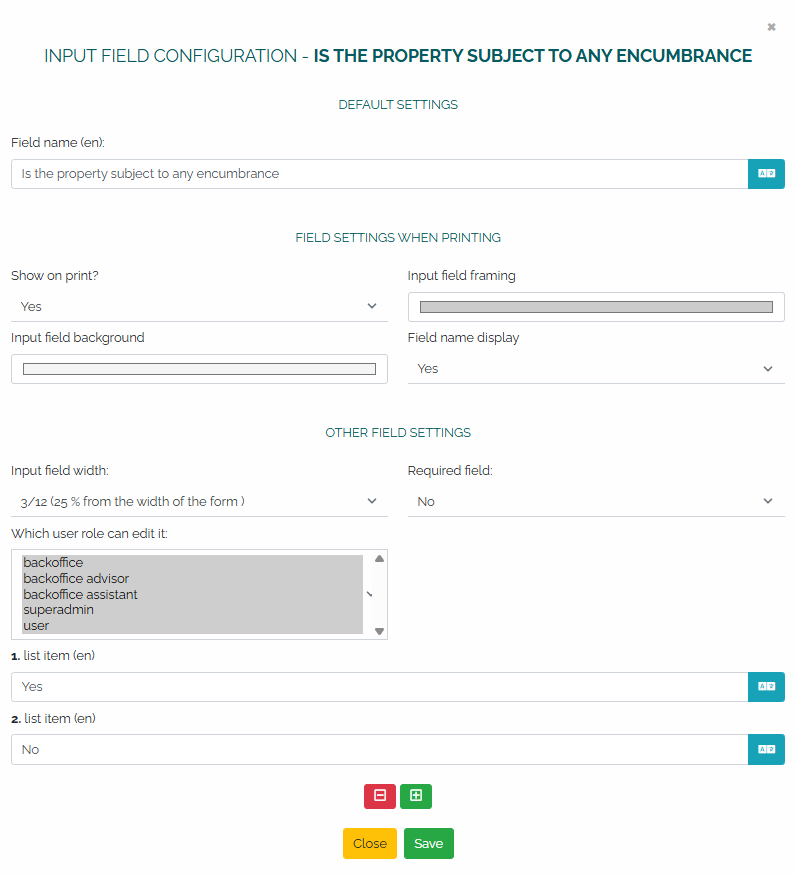Screen dimensions: 795x875
Task: Open the Field name display dropdown
Action: 596,368
